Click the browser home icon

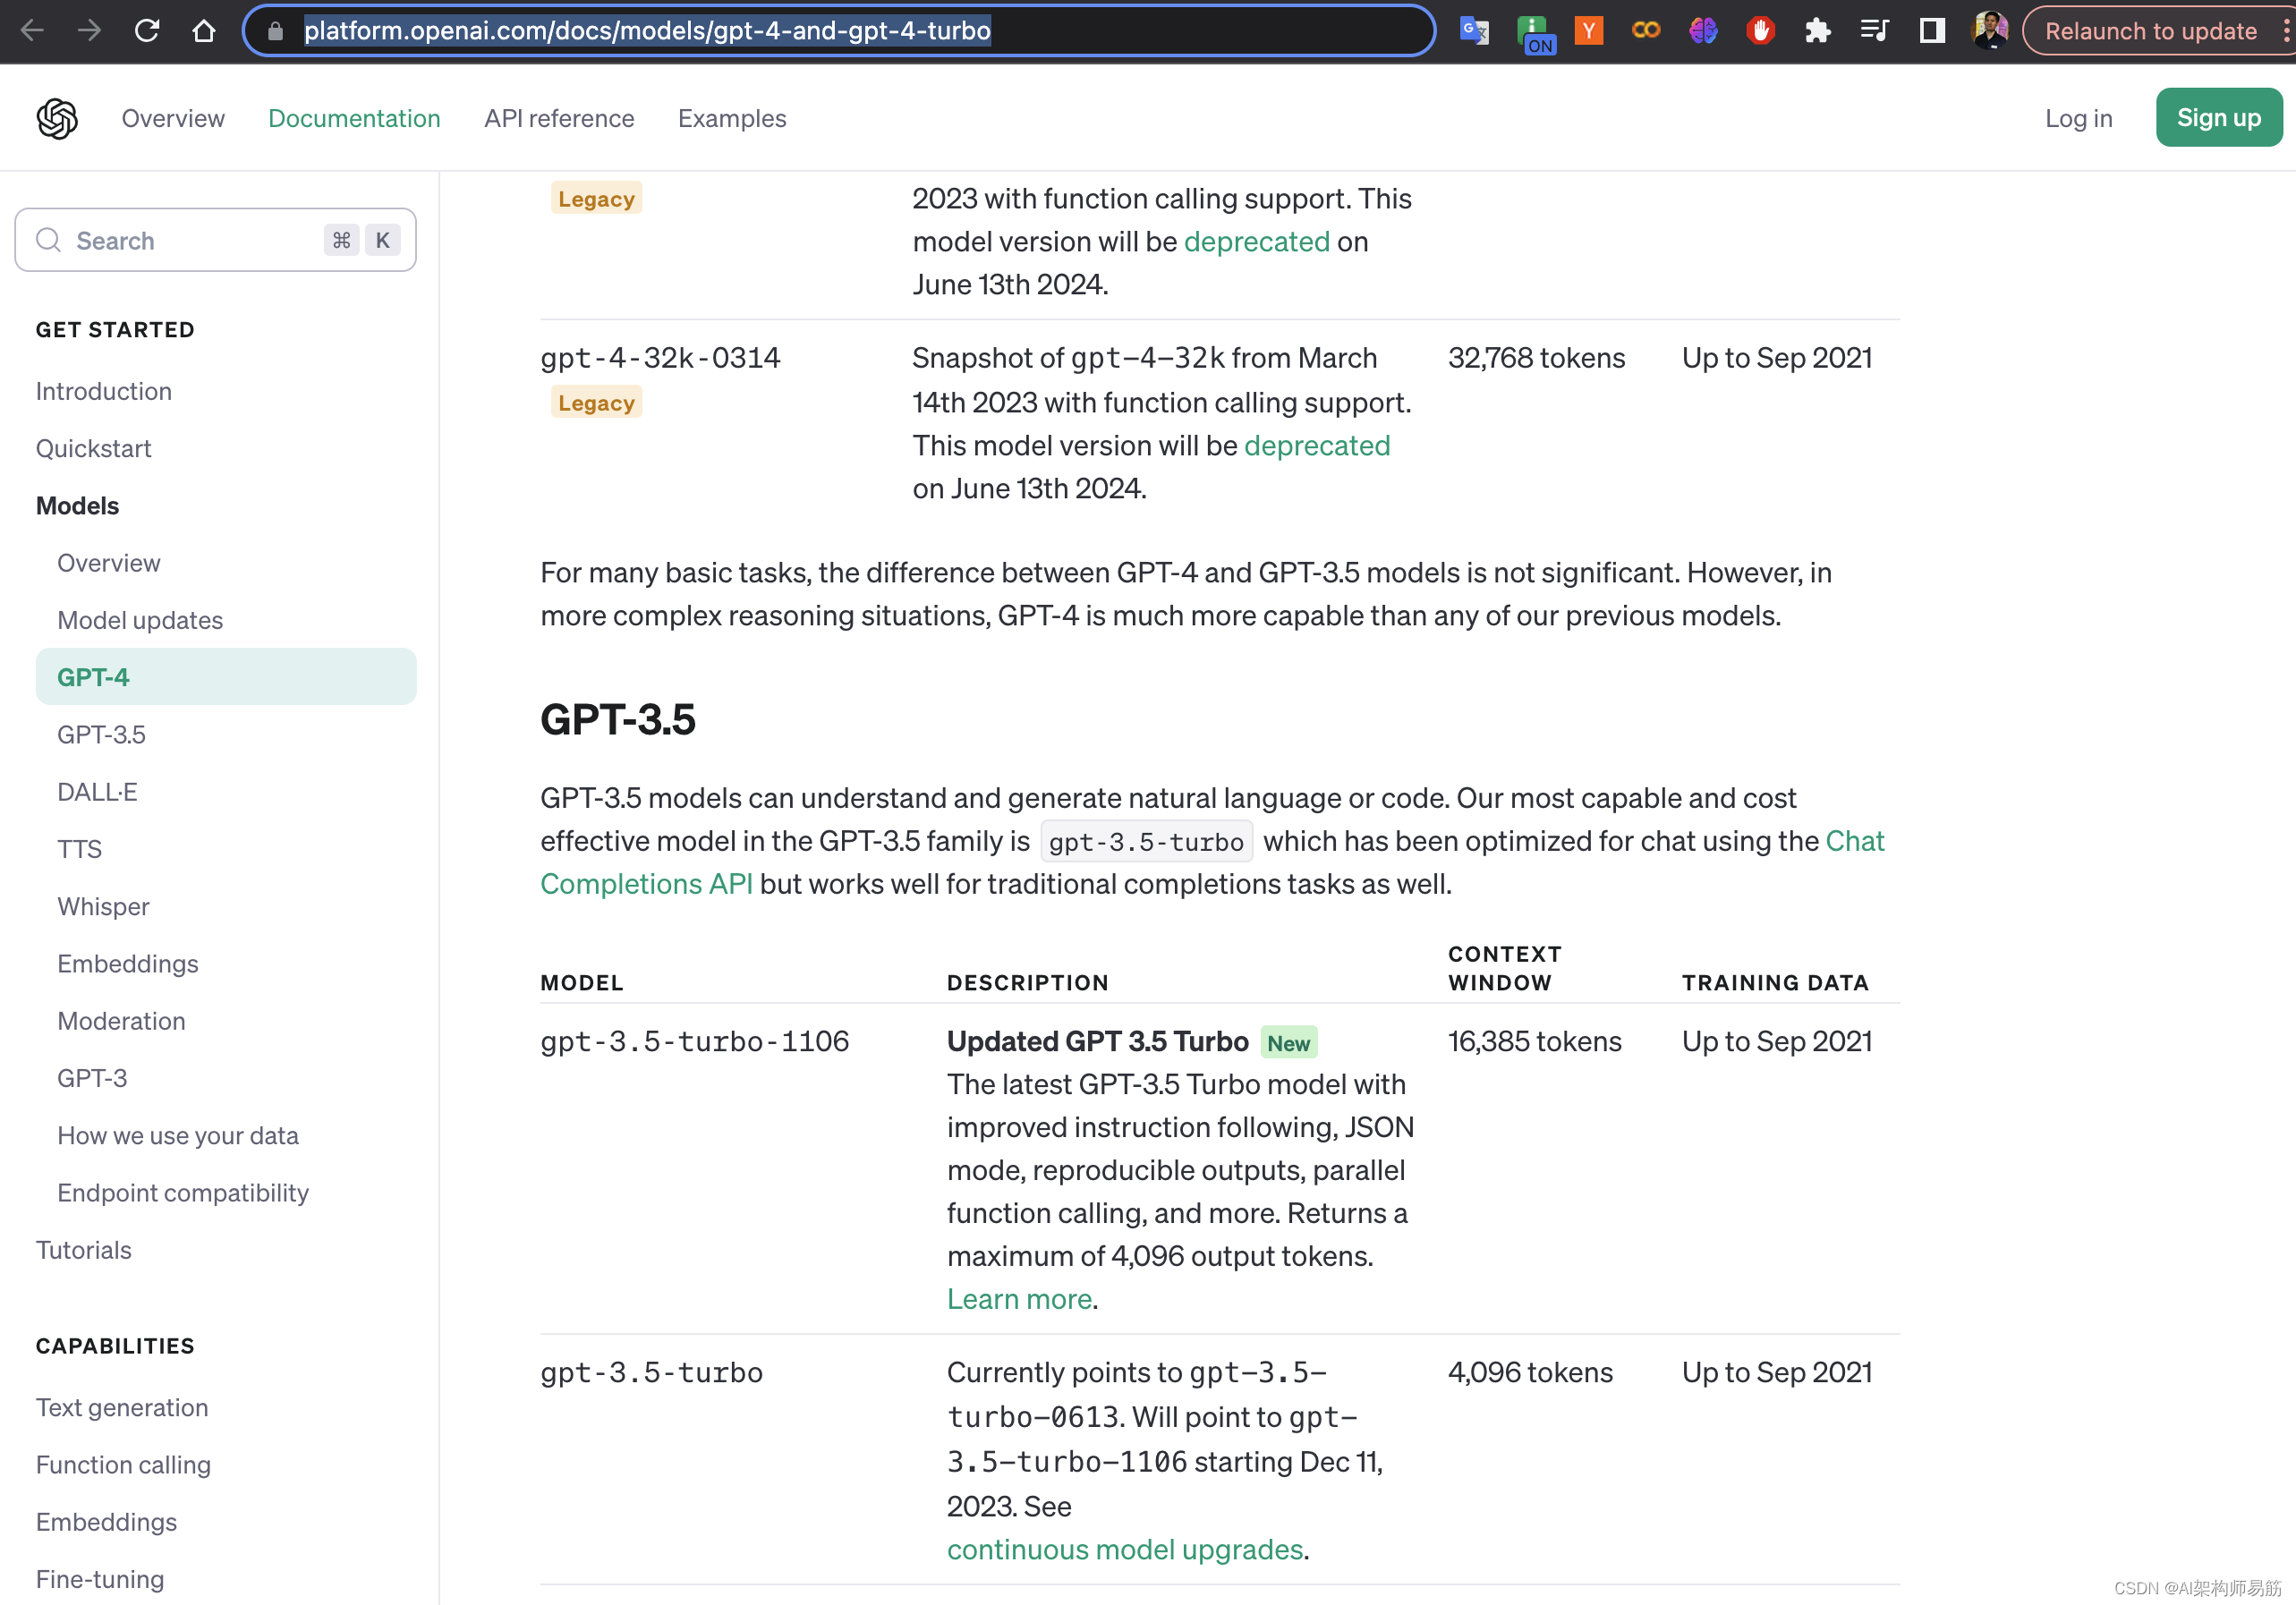coord(204,30)
